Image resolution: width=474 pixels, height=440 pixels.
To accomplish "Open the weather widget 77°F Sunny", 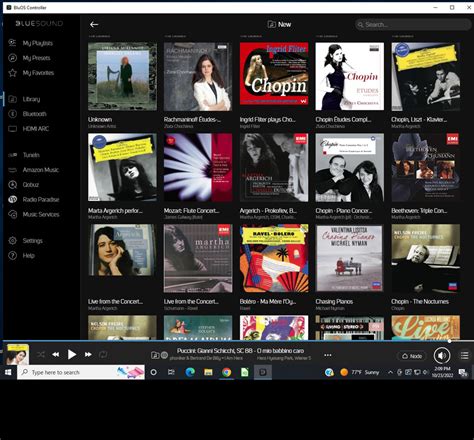I will coord(359,372).
